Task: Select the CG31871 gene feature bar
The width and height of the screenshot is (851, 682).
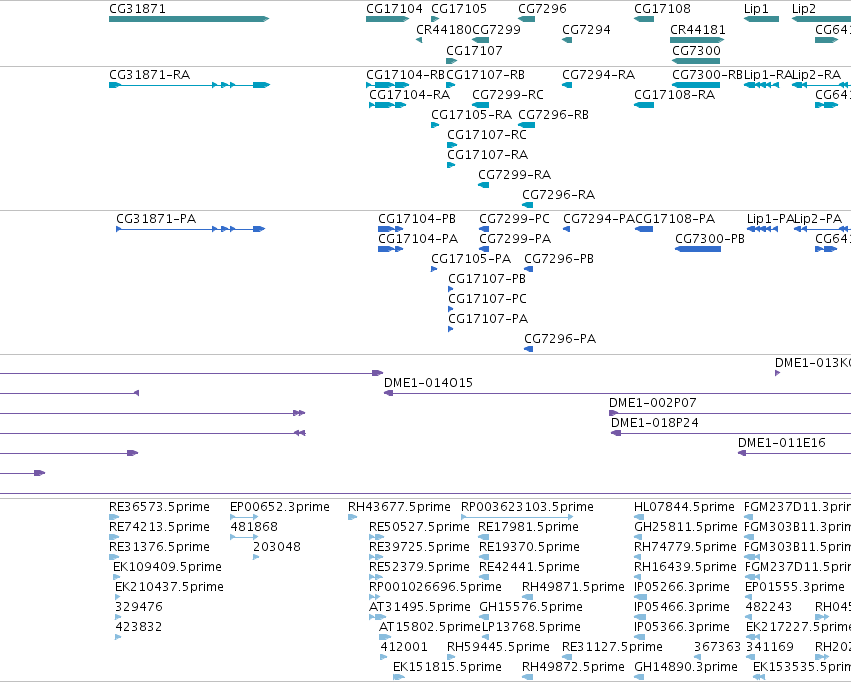Action: pyautogui.click(x=189, y=19)
